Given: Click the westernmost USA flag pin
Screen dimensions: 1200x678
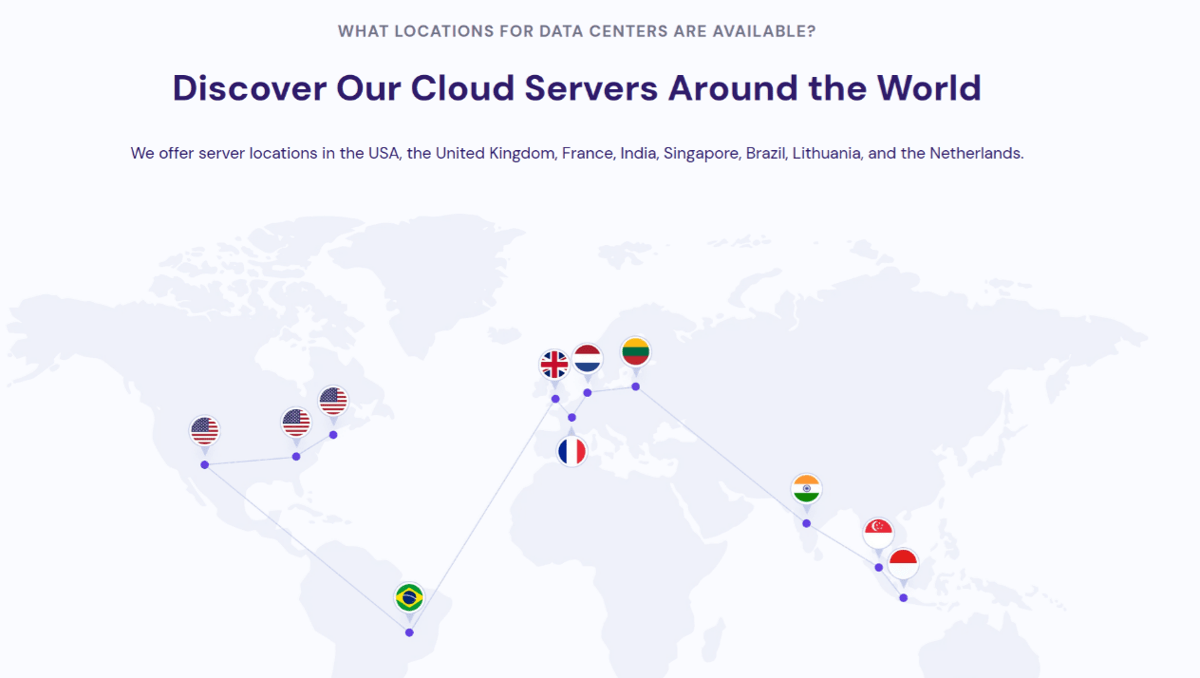Looking at the screenshot, I should (x=205, y=430).
